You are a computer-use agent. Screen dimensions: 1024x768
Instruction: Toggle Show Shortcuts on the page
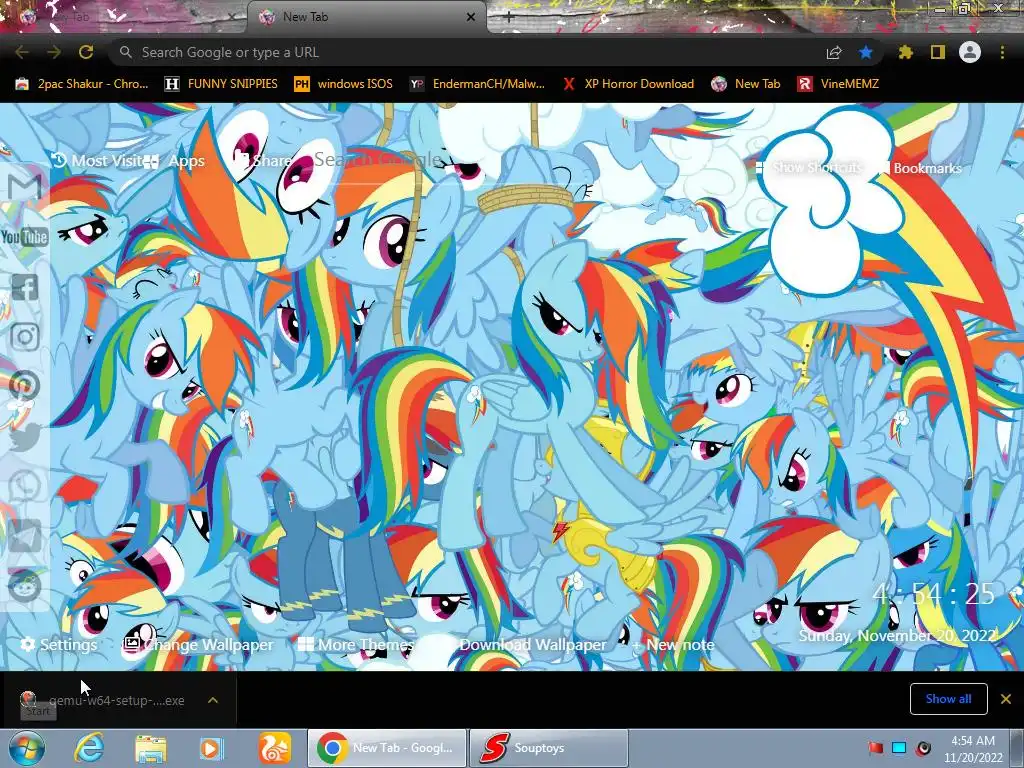(808, 168)
